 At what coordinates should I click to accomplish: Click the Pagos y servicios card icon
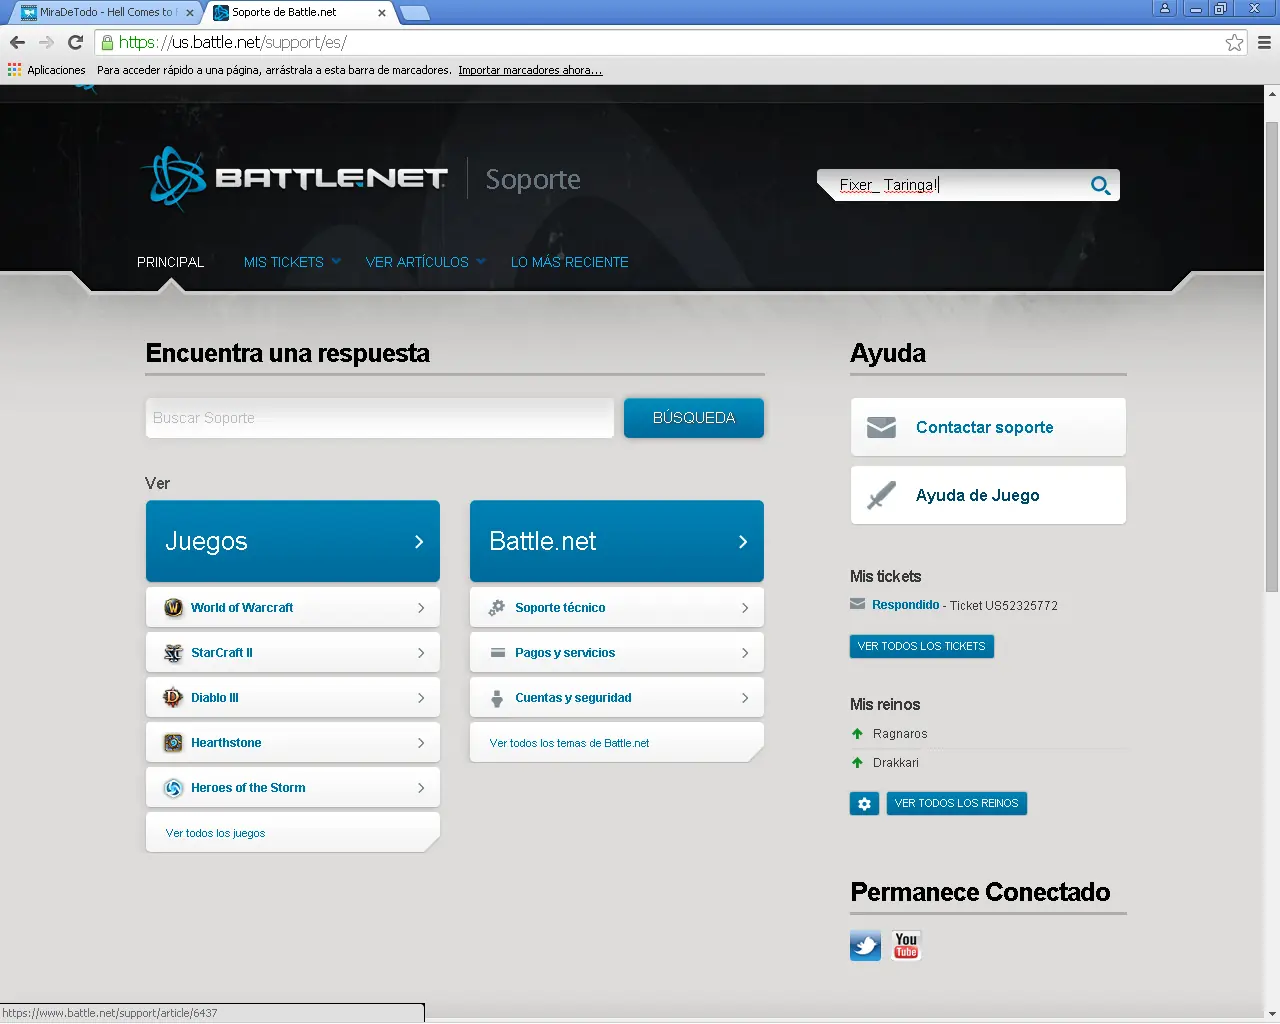pos(497,652)
